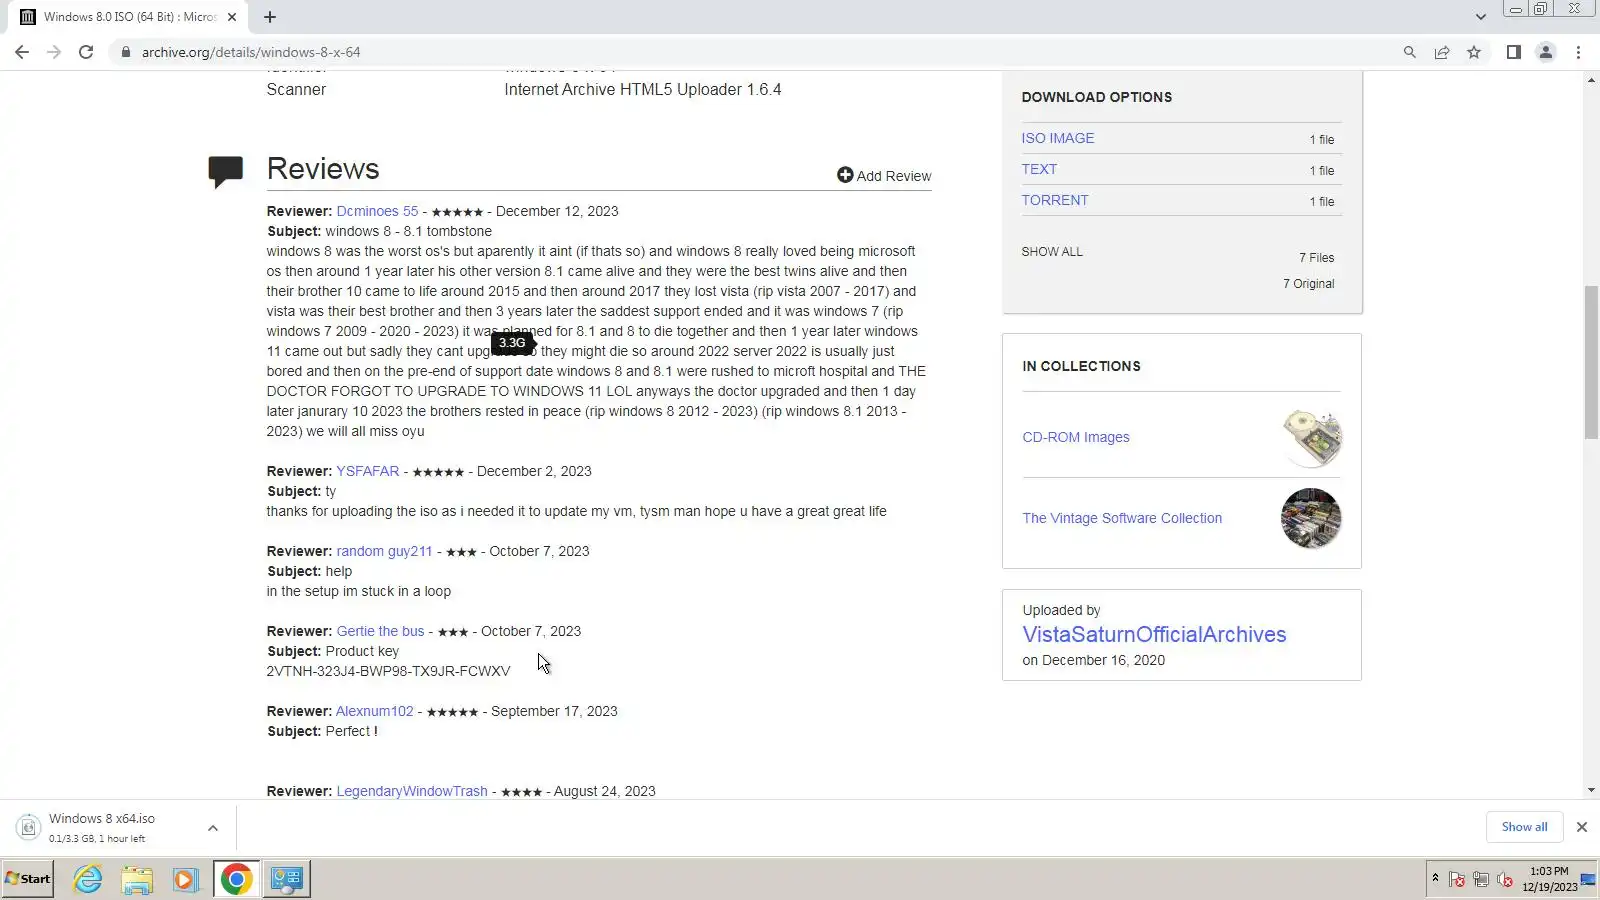Viewport: 1600px width, 900px height.
Task: Click the Add Review button
Action: tap(884, 176)
